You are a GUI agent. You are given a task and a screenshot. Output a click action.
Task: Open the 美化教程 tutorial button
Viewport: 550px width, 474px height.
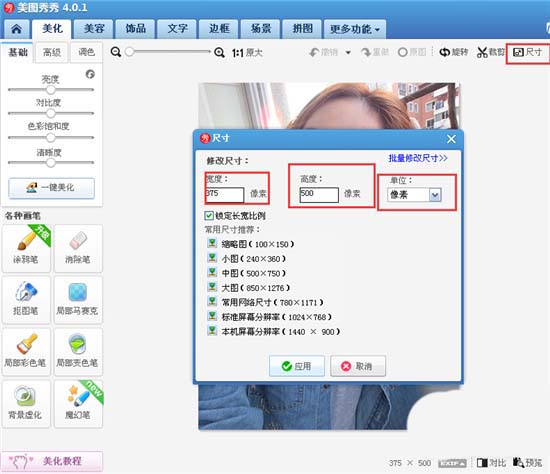pos(52,461)
